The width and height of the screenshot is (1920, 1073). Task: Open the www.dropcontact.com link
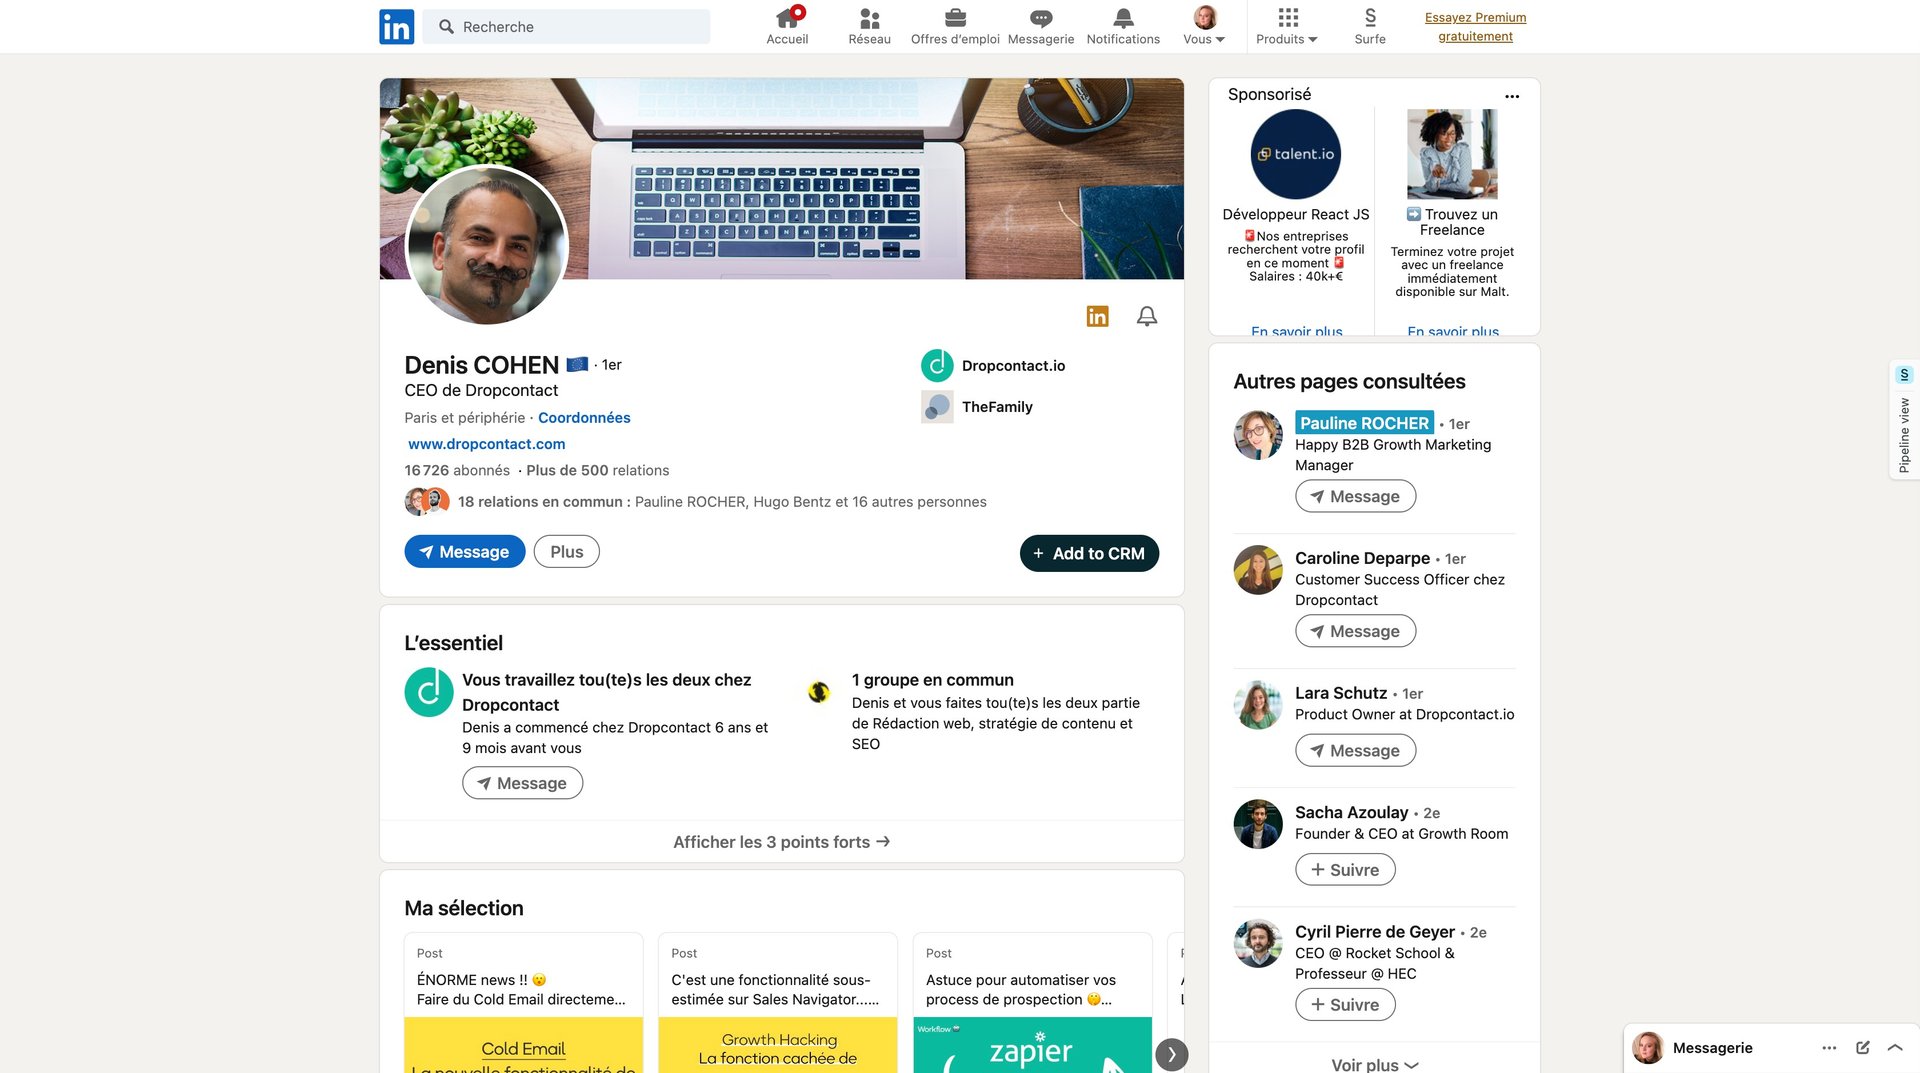(487, 444)
